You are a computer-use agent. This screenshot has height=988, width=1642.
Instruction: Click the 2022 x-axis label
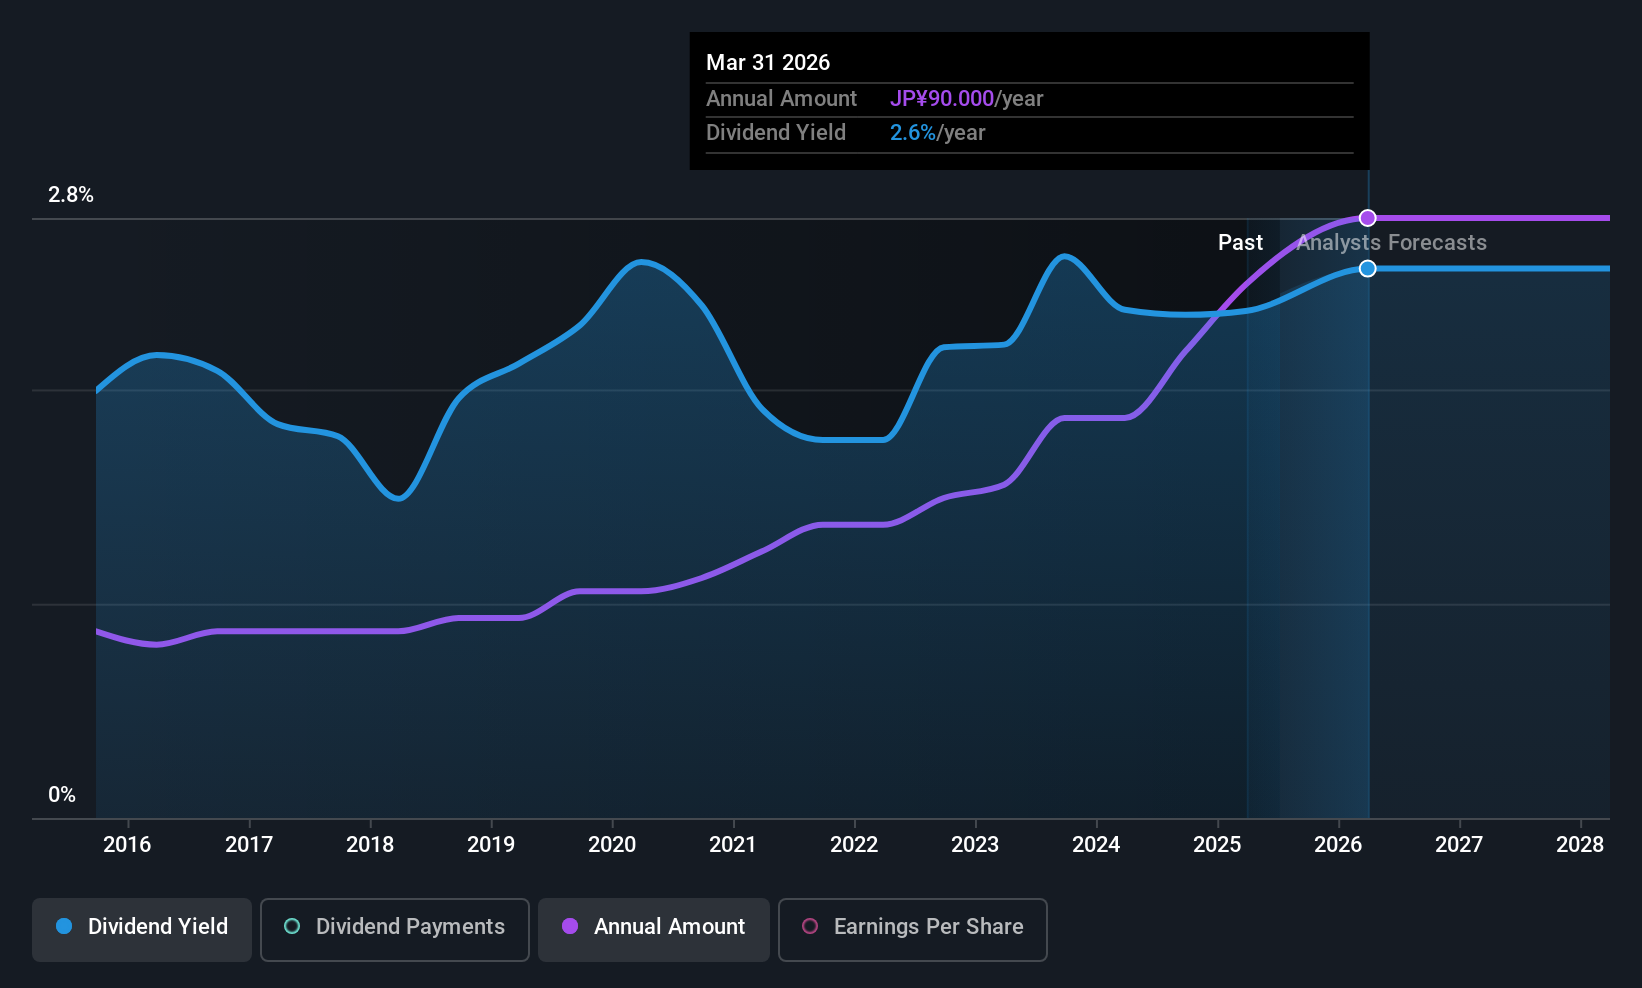854,845
